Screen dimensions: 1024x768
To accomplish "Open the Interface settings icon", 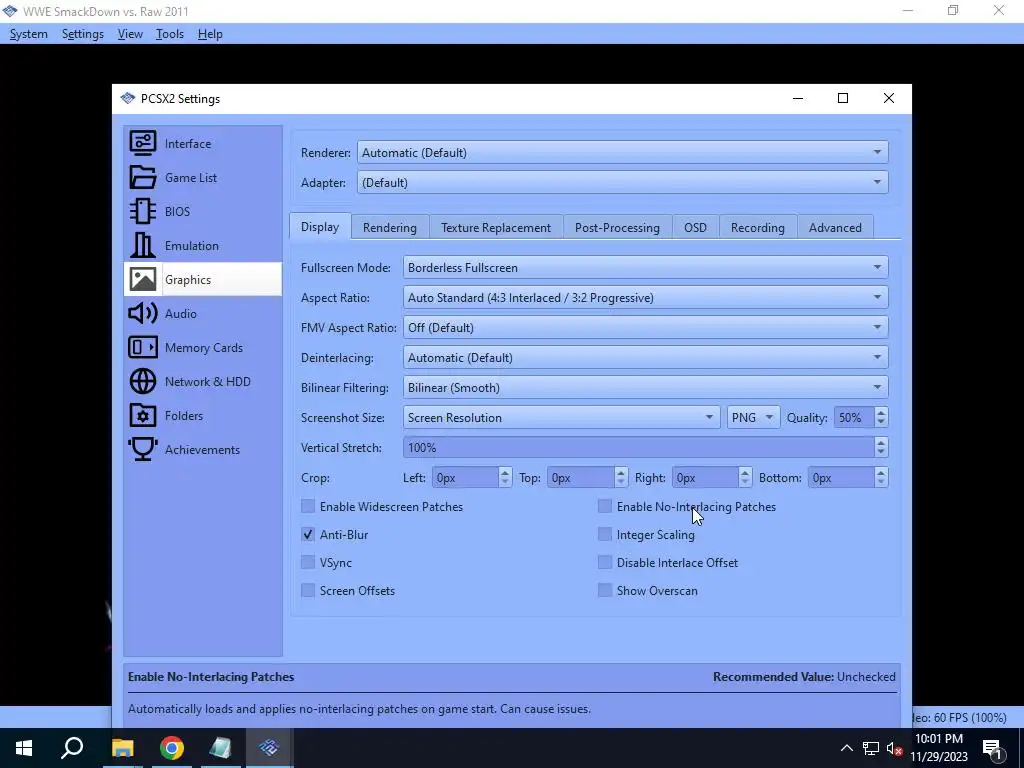I will click(x=142, y=143).
